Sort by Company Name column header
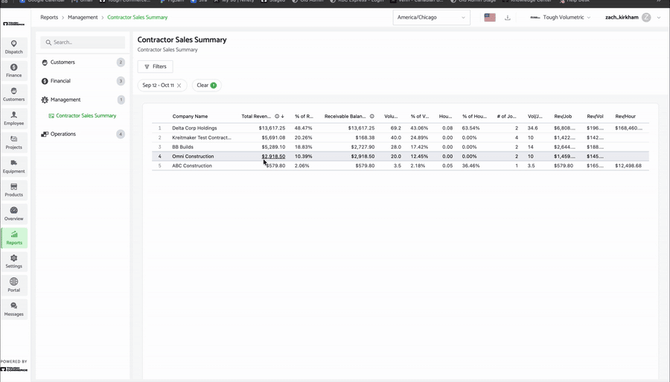The height and width of the screenshot is (382, 670). (x=190, y=116)
